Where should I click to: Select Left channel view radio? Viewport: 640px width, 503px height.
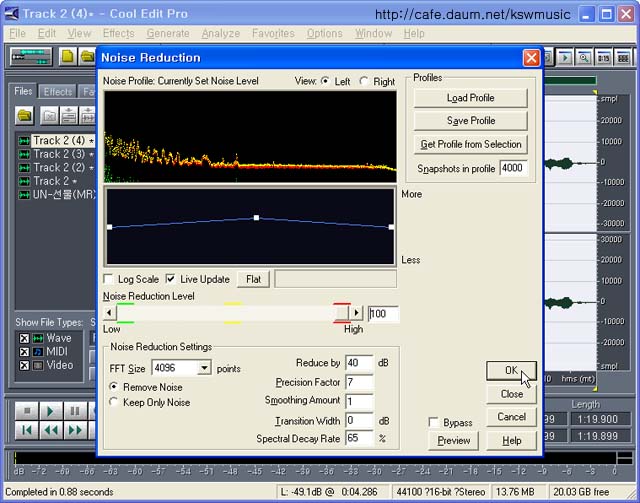(325, 81)
